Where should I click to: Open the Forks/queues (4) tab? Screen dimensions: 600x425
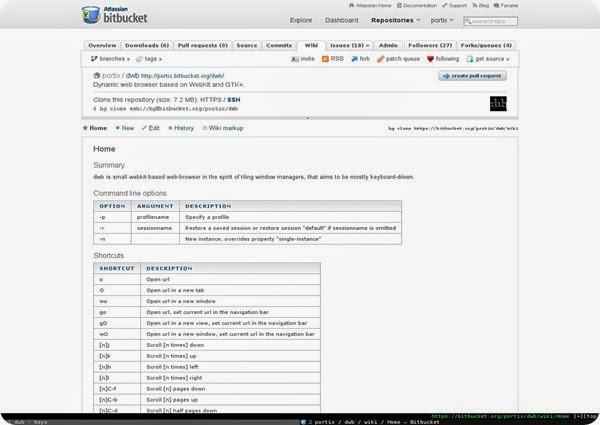click(486, 46)
